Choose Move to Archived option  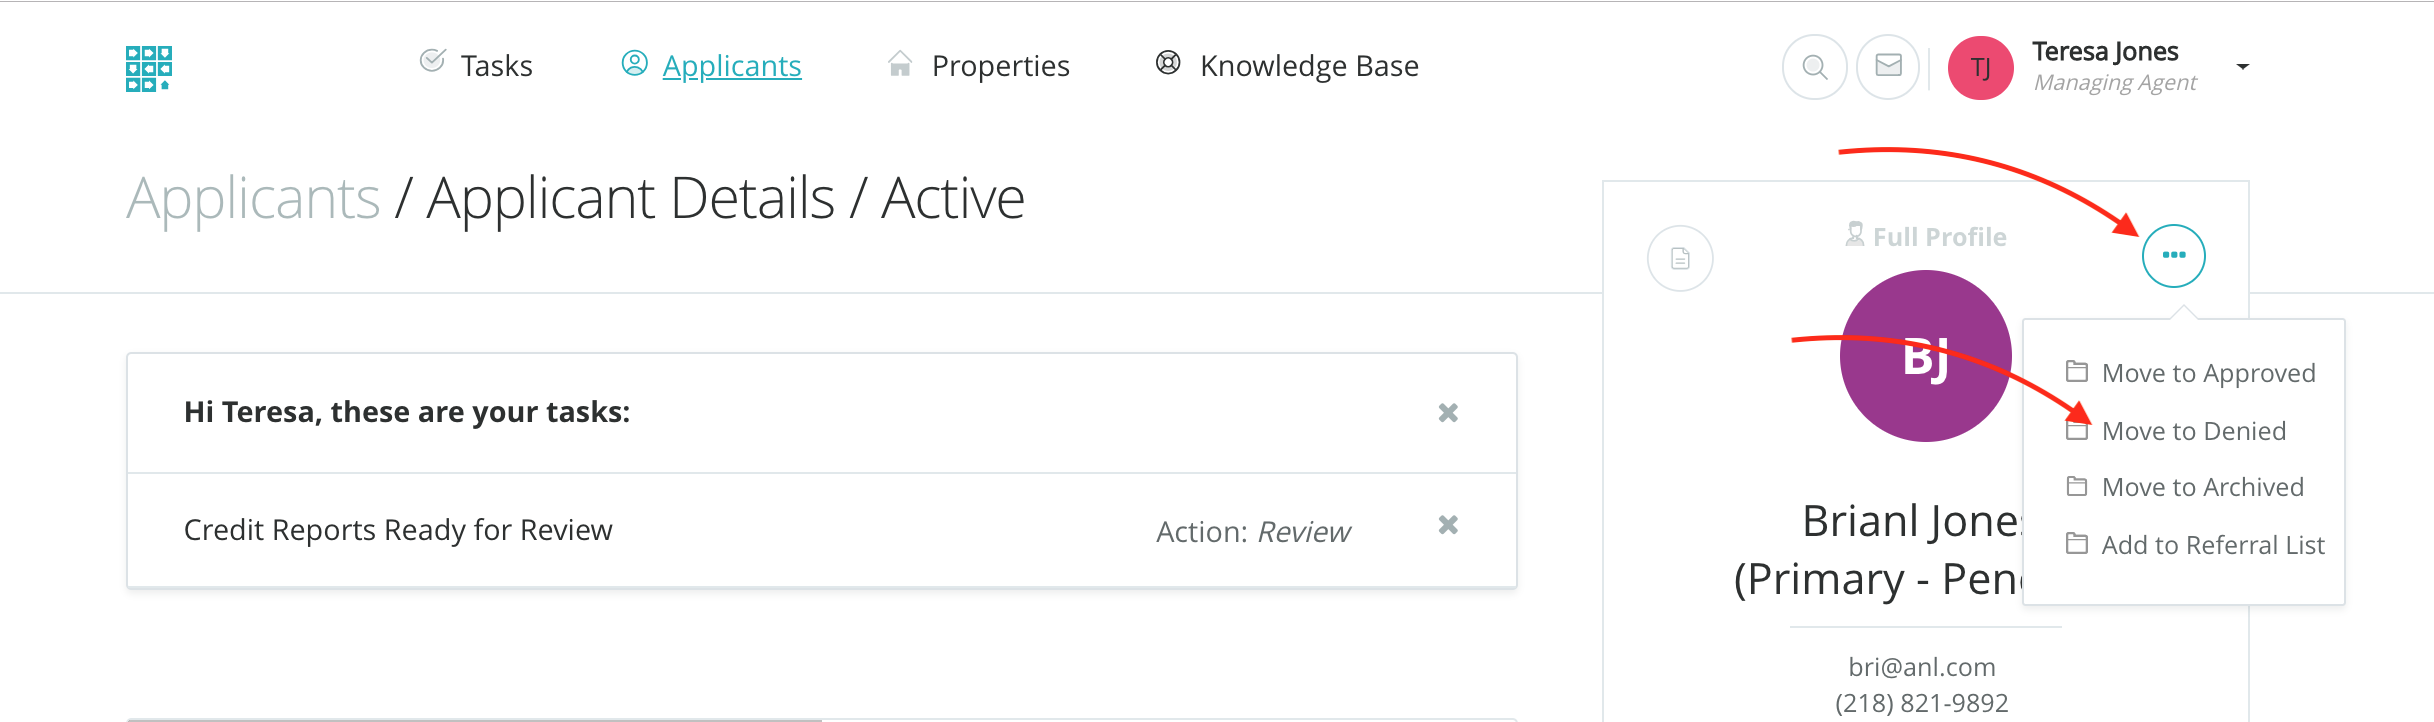click(2202, 487)
